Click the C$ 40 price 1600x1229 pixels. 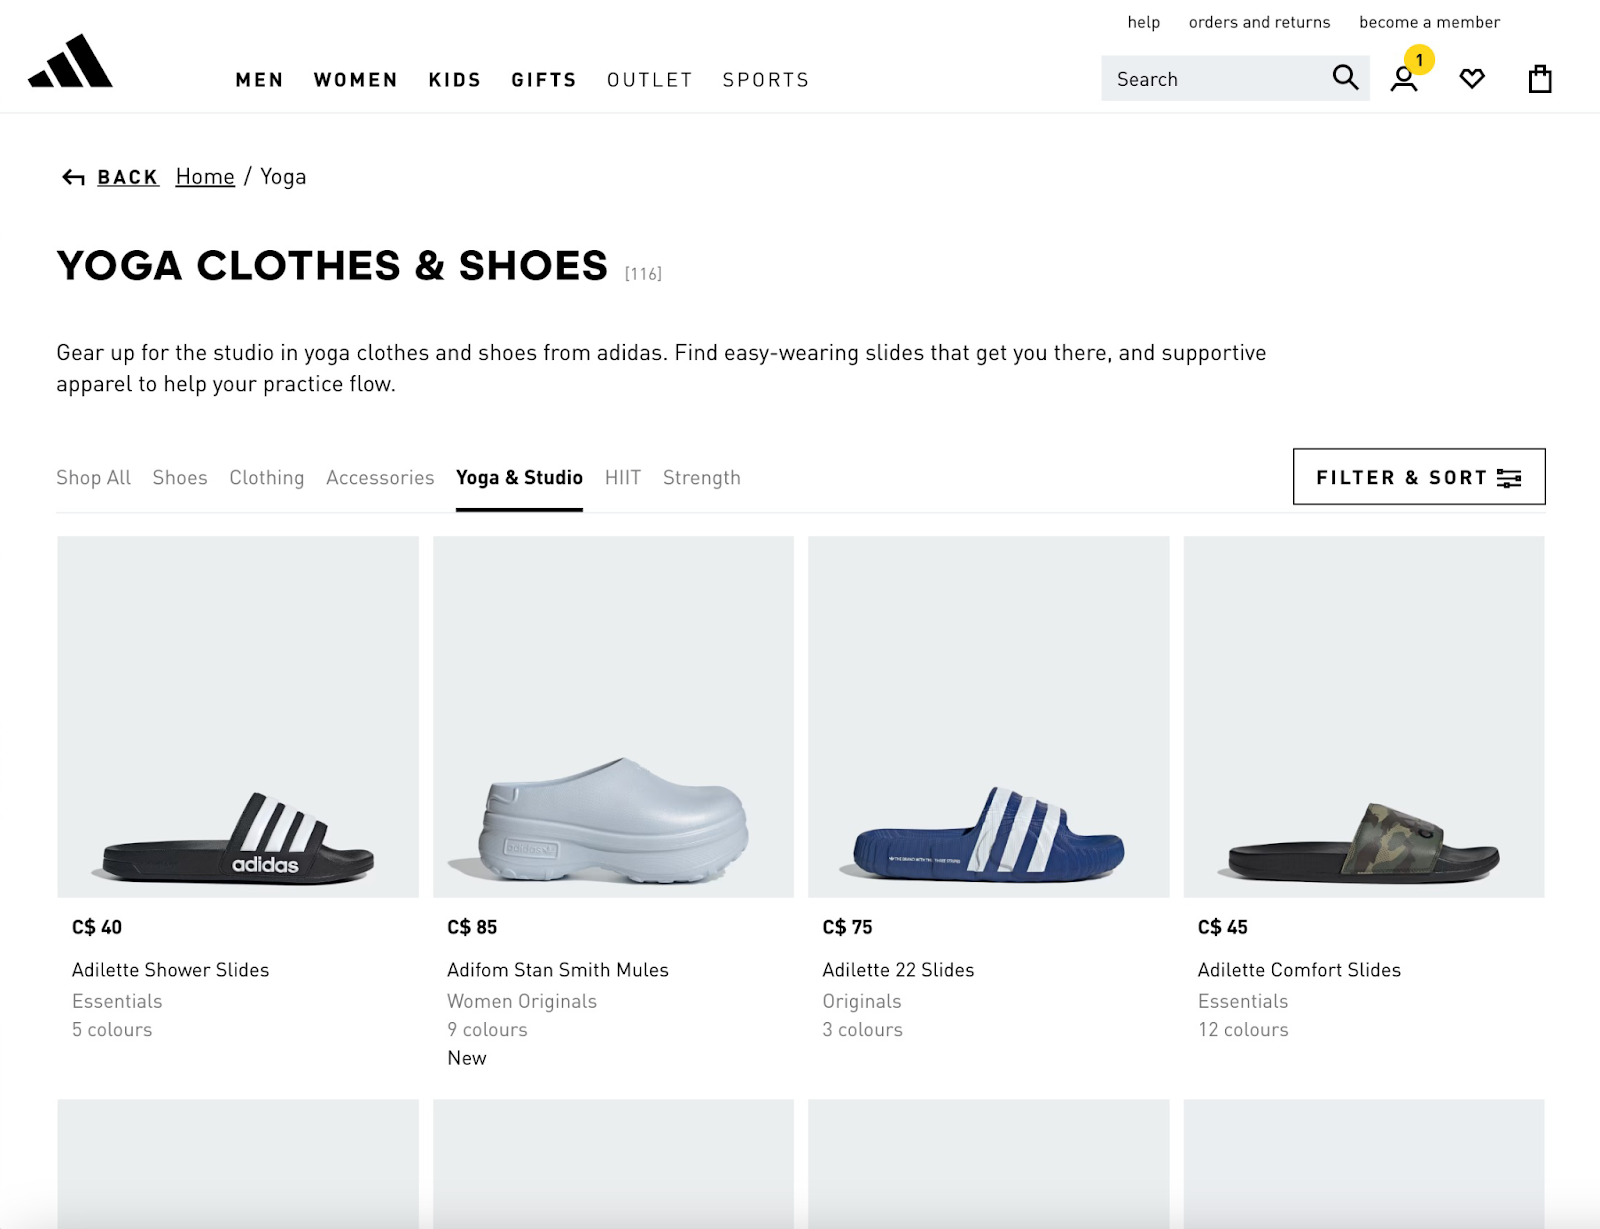click(x=97, y=927)
